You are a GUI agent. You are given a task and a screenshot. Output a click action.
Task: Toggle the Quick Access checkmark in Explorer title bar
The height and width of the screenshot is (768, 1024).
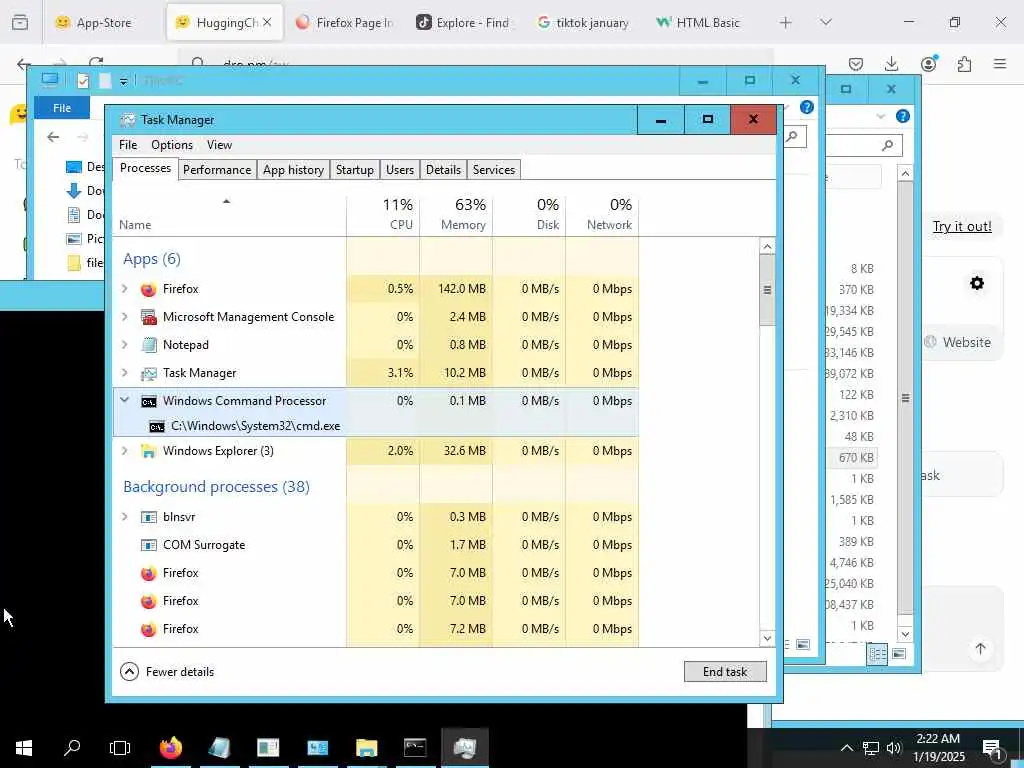tap(82, 80)
